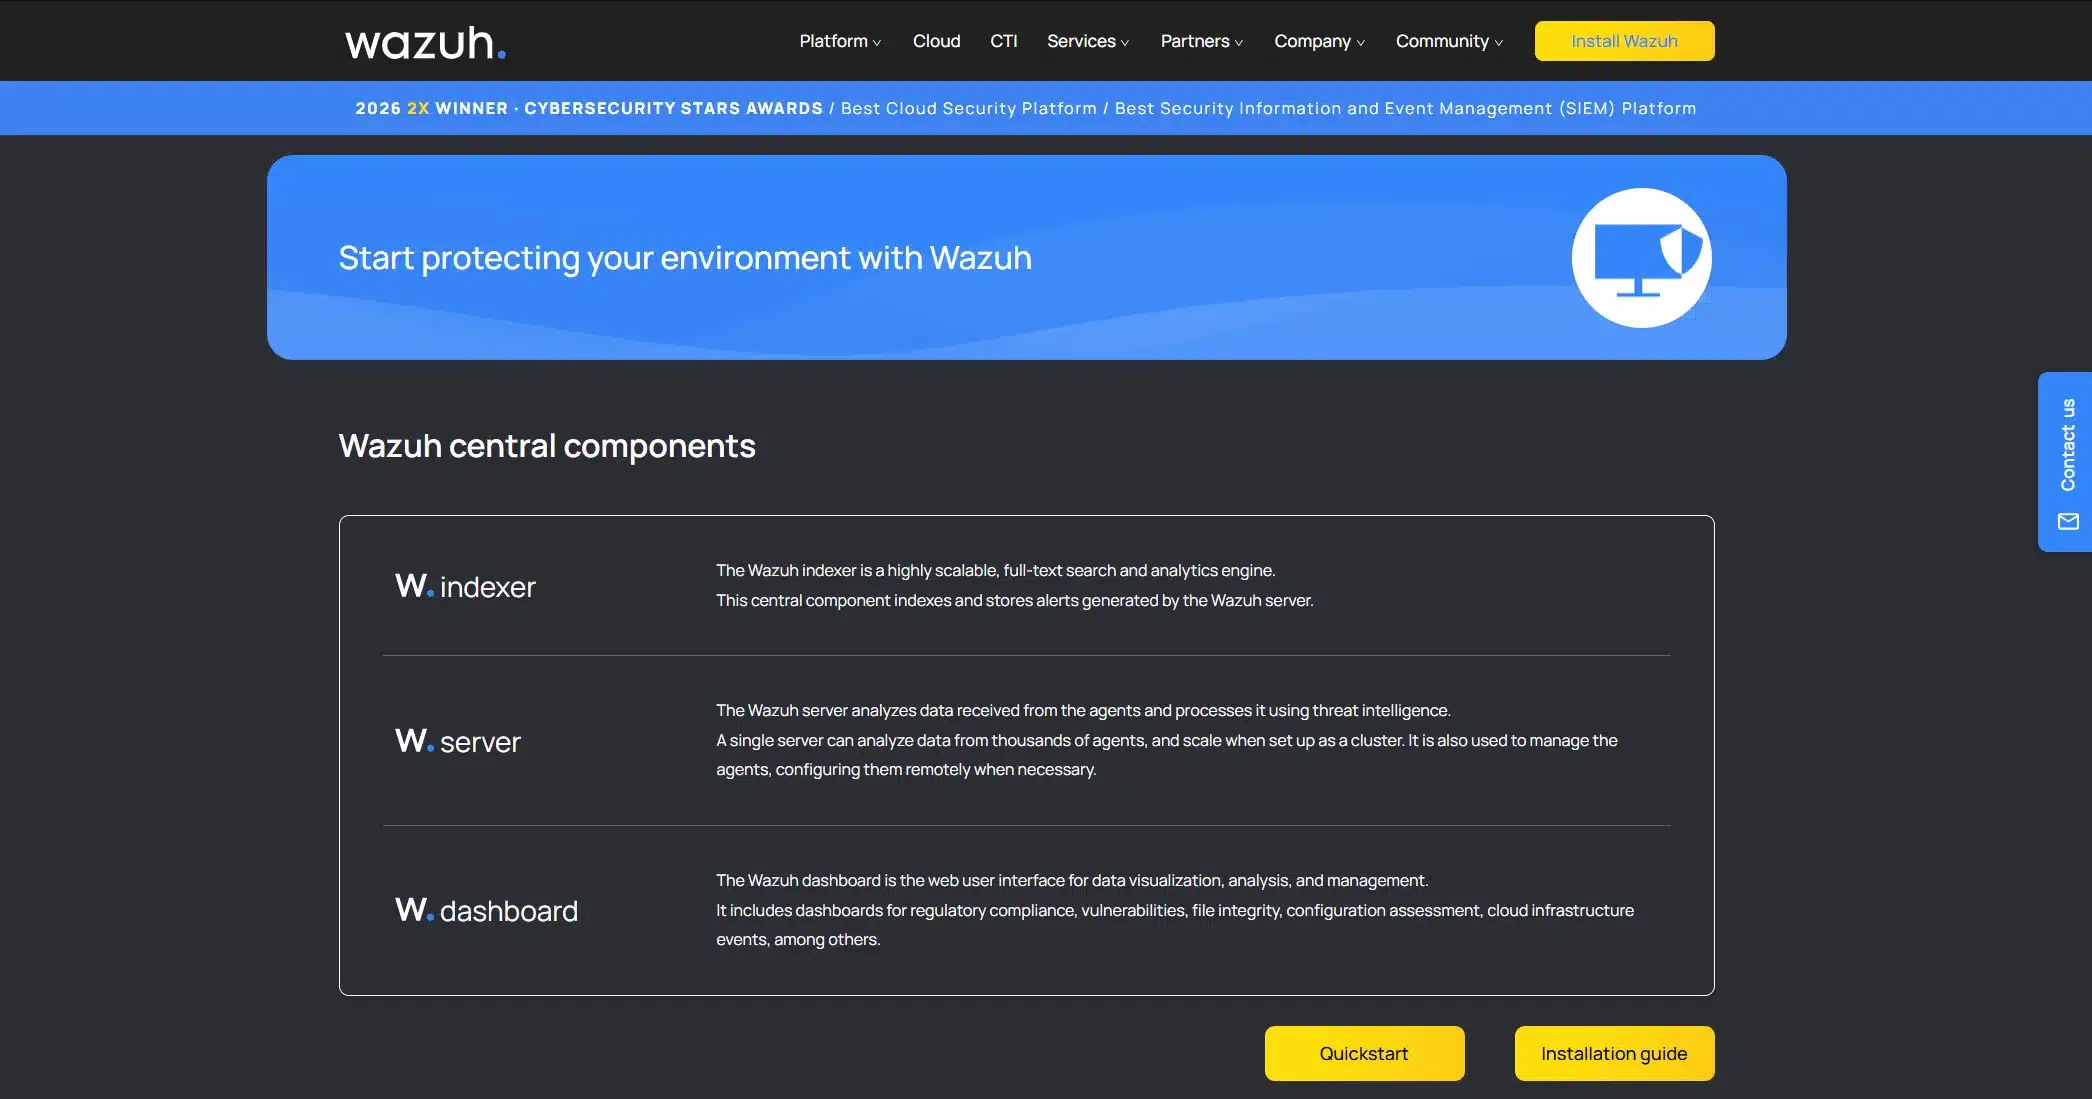Open the Platform dropdown menu
Viewport: 2092px width, 1099px height.
coord(840,41)
